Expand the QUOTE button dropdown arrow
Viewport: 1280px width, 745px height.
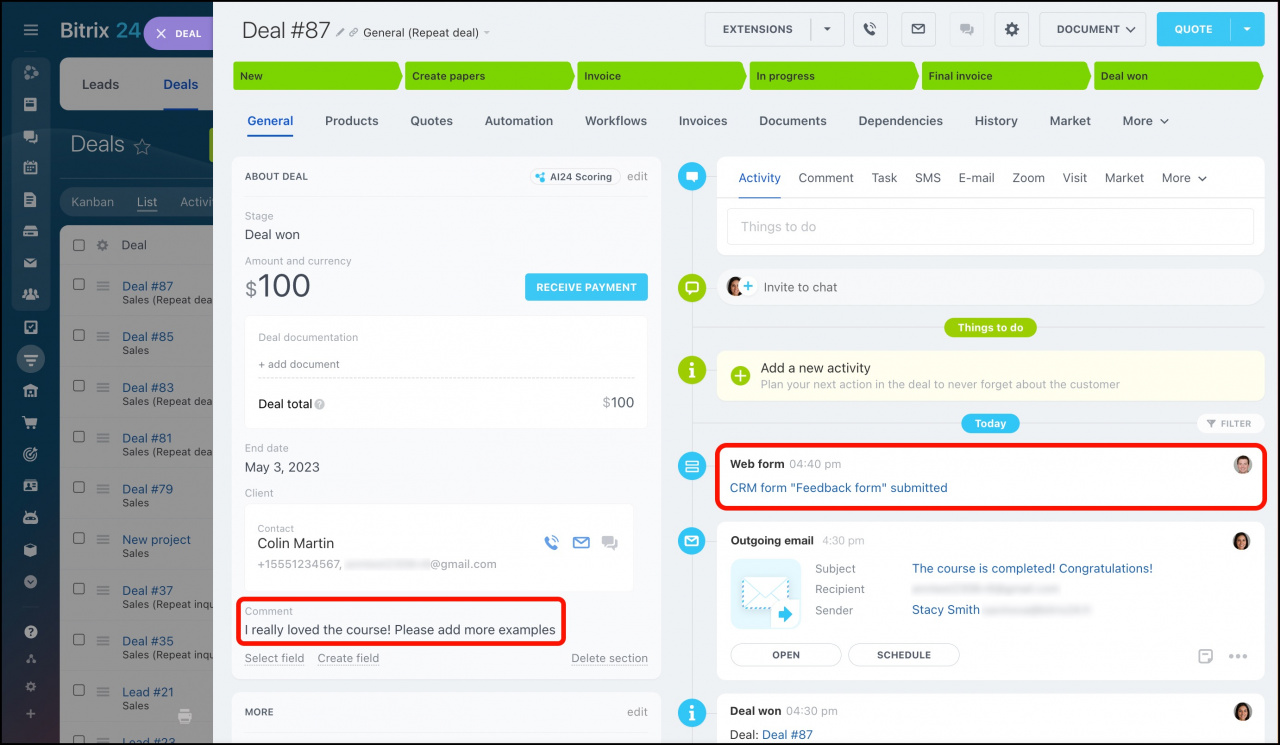(x=1247, y=29)
